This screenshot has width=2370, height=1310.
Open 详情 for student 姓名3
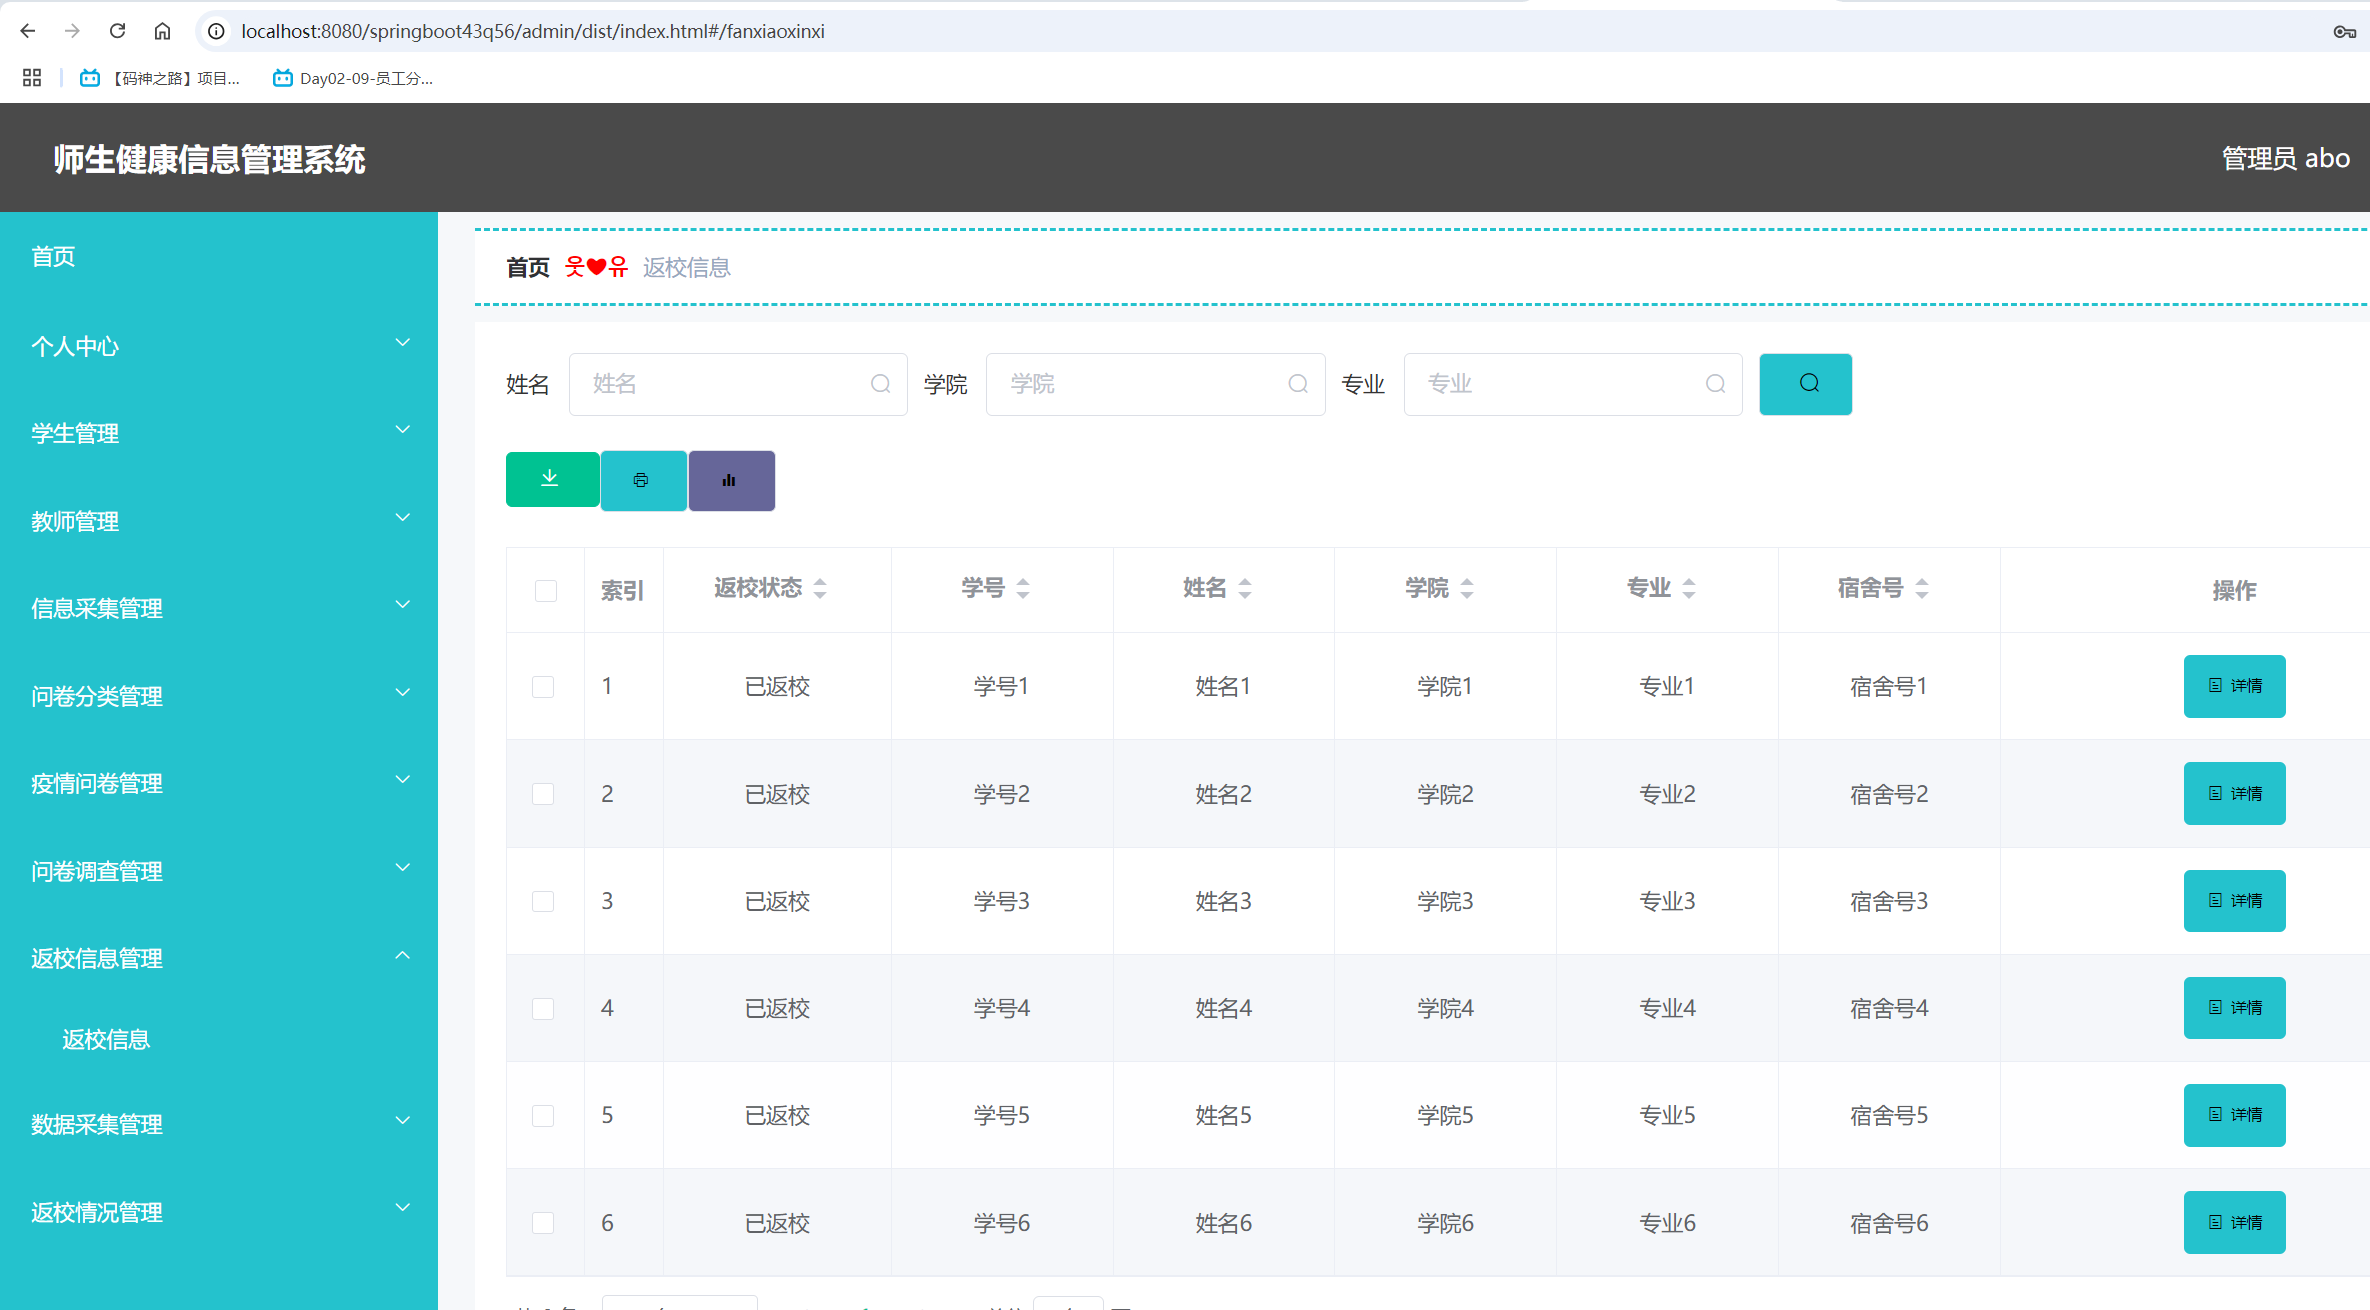tap(2234, 900)
